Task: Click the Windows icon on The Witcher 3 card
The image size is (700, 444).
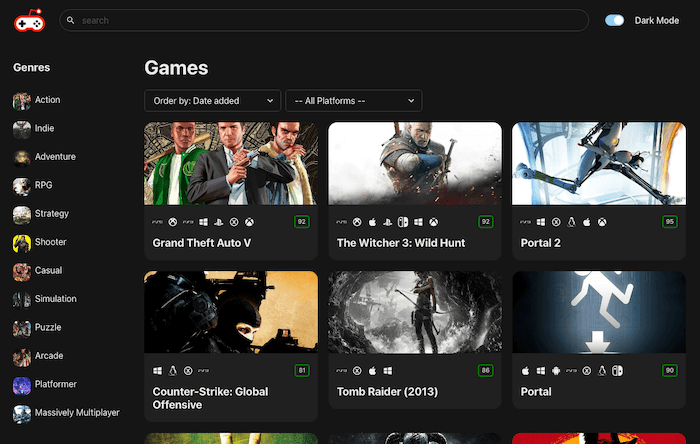Action: 418,222
